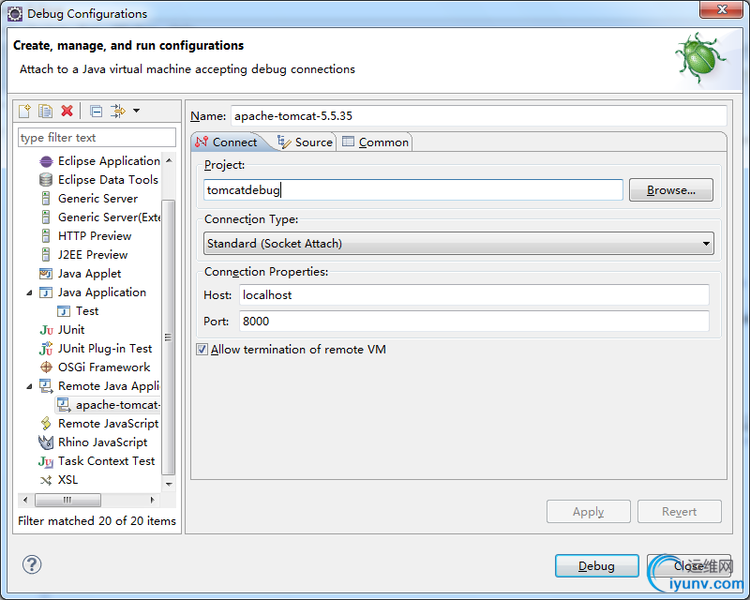Switch to the Source tab

pyautogui.click(x=305, y=142)
